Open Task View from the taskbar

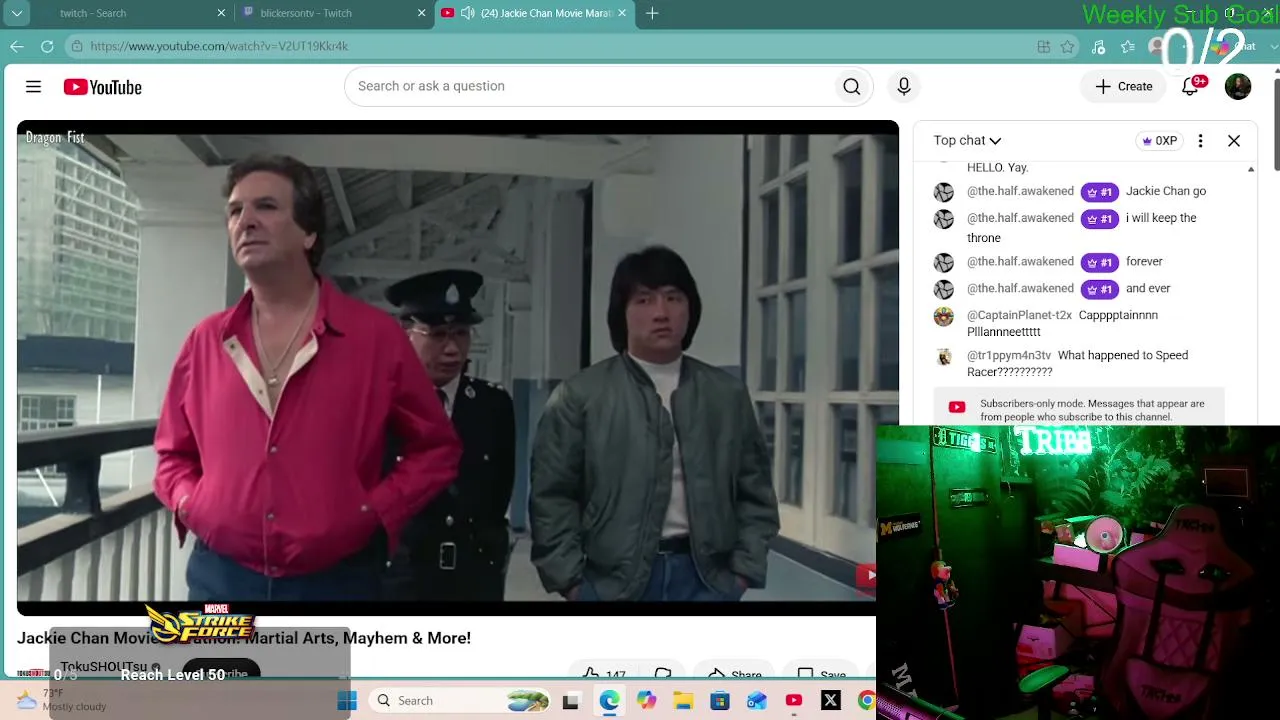tap(571, 701)
